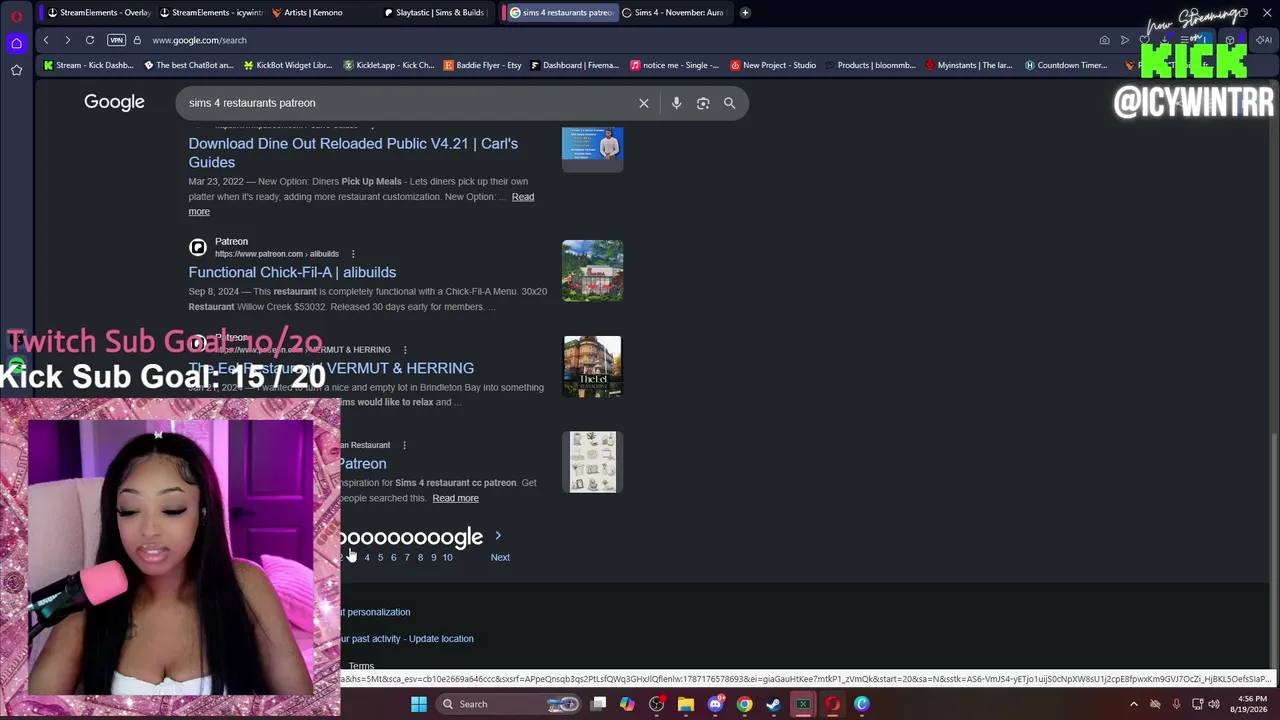
Task: Open the Kicklet.app bookmark
Action: pos(389,65)
